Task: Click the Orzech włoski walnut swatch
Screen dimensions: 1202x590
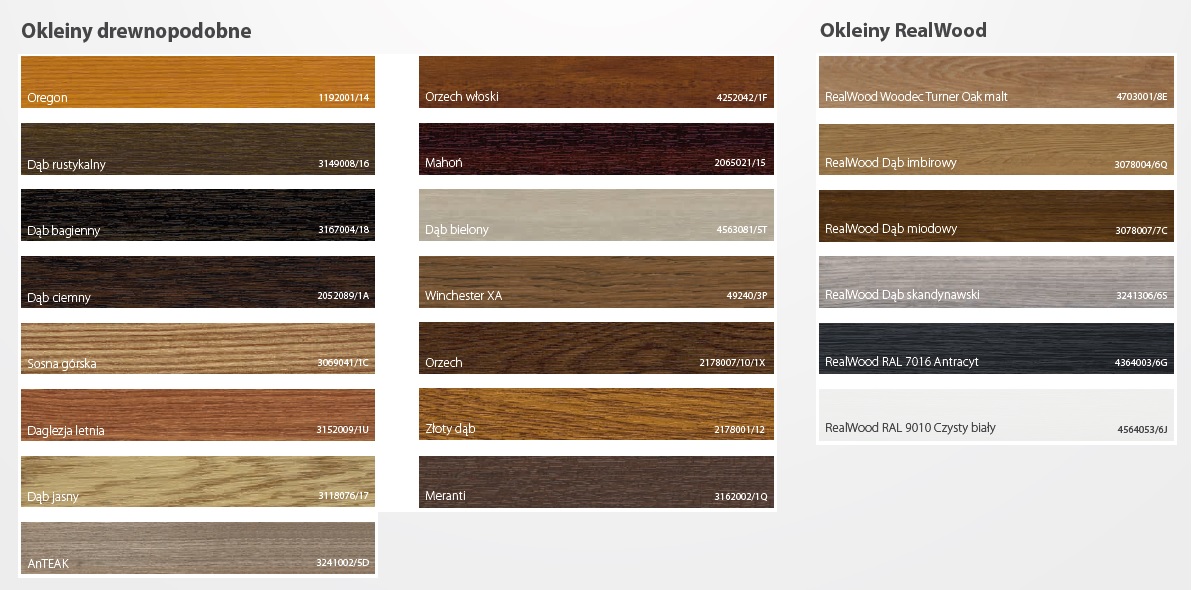Action: 596,82
